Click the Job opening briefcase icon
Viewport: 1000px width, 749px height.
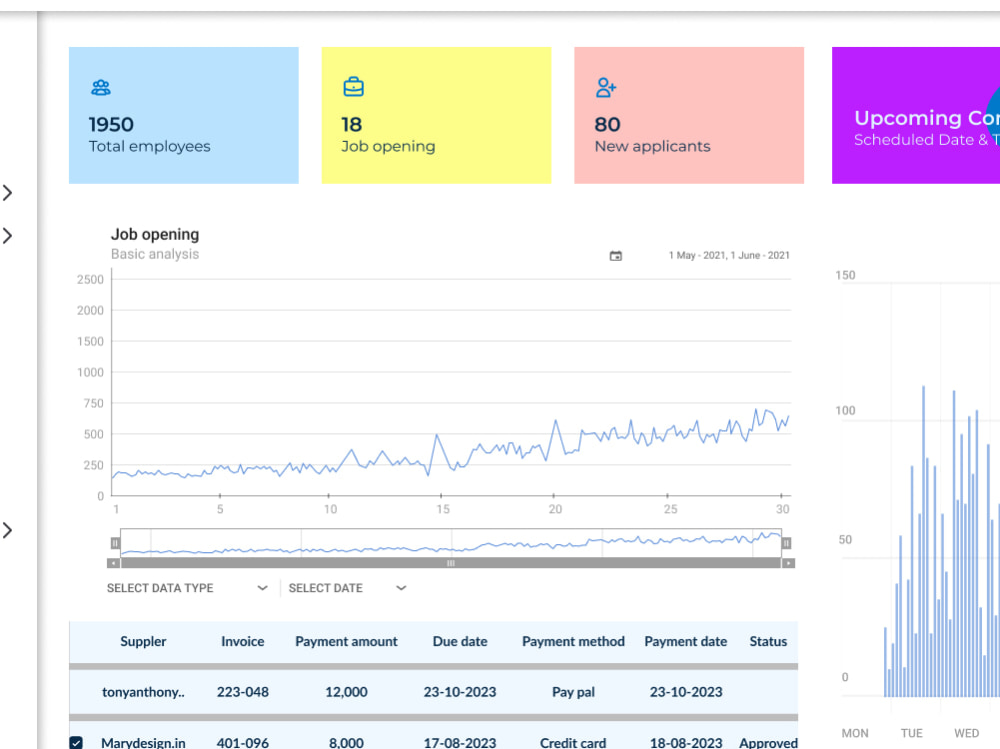(353, 87)
